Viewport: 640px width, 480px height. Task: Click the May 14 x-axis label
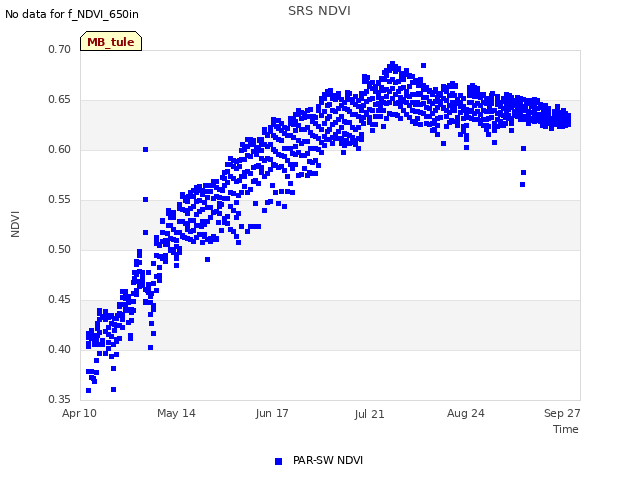coord(176,413)
